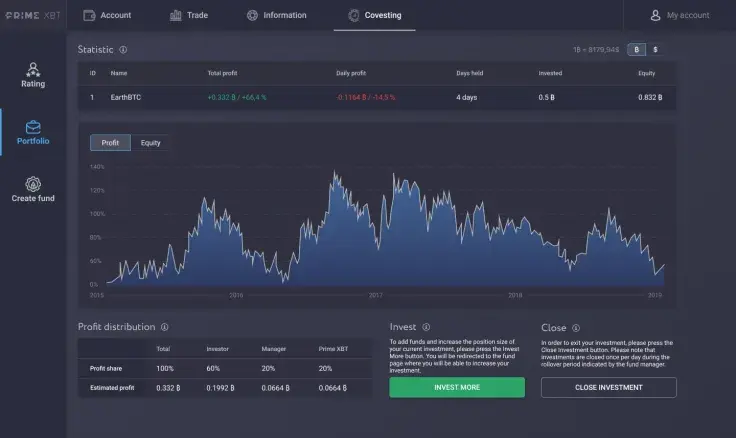
Task: Switch currency display to Bitcoin
Action: [636, 49]
